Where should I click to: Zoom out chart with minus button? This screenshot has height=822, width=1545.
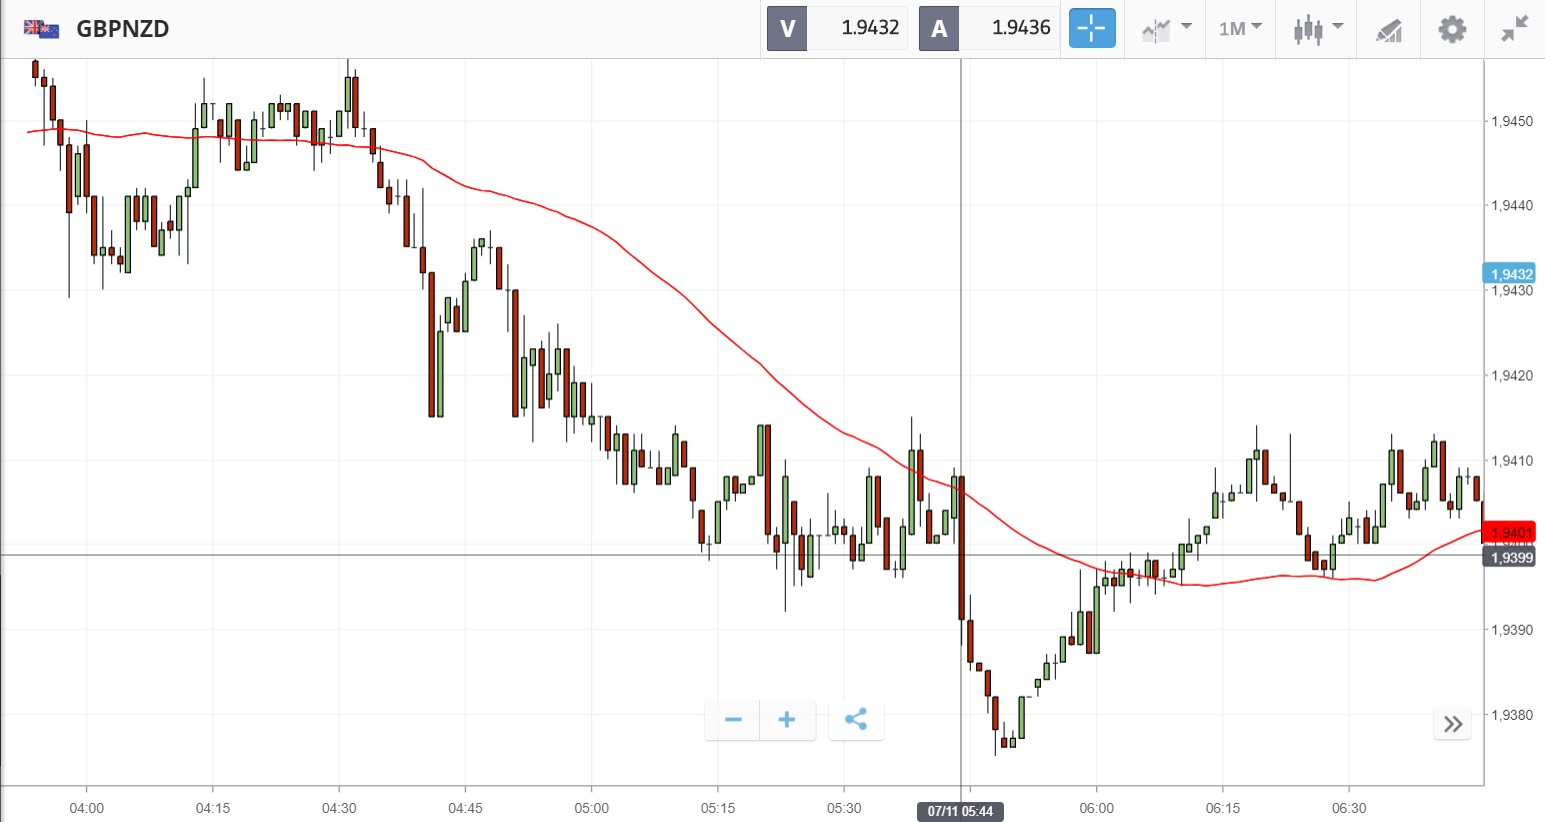click(x=733, y=719)
